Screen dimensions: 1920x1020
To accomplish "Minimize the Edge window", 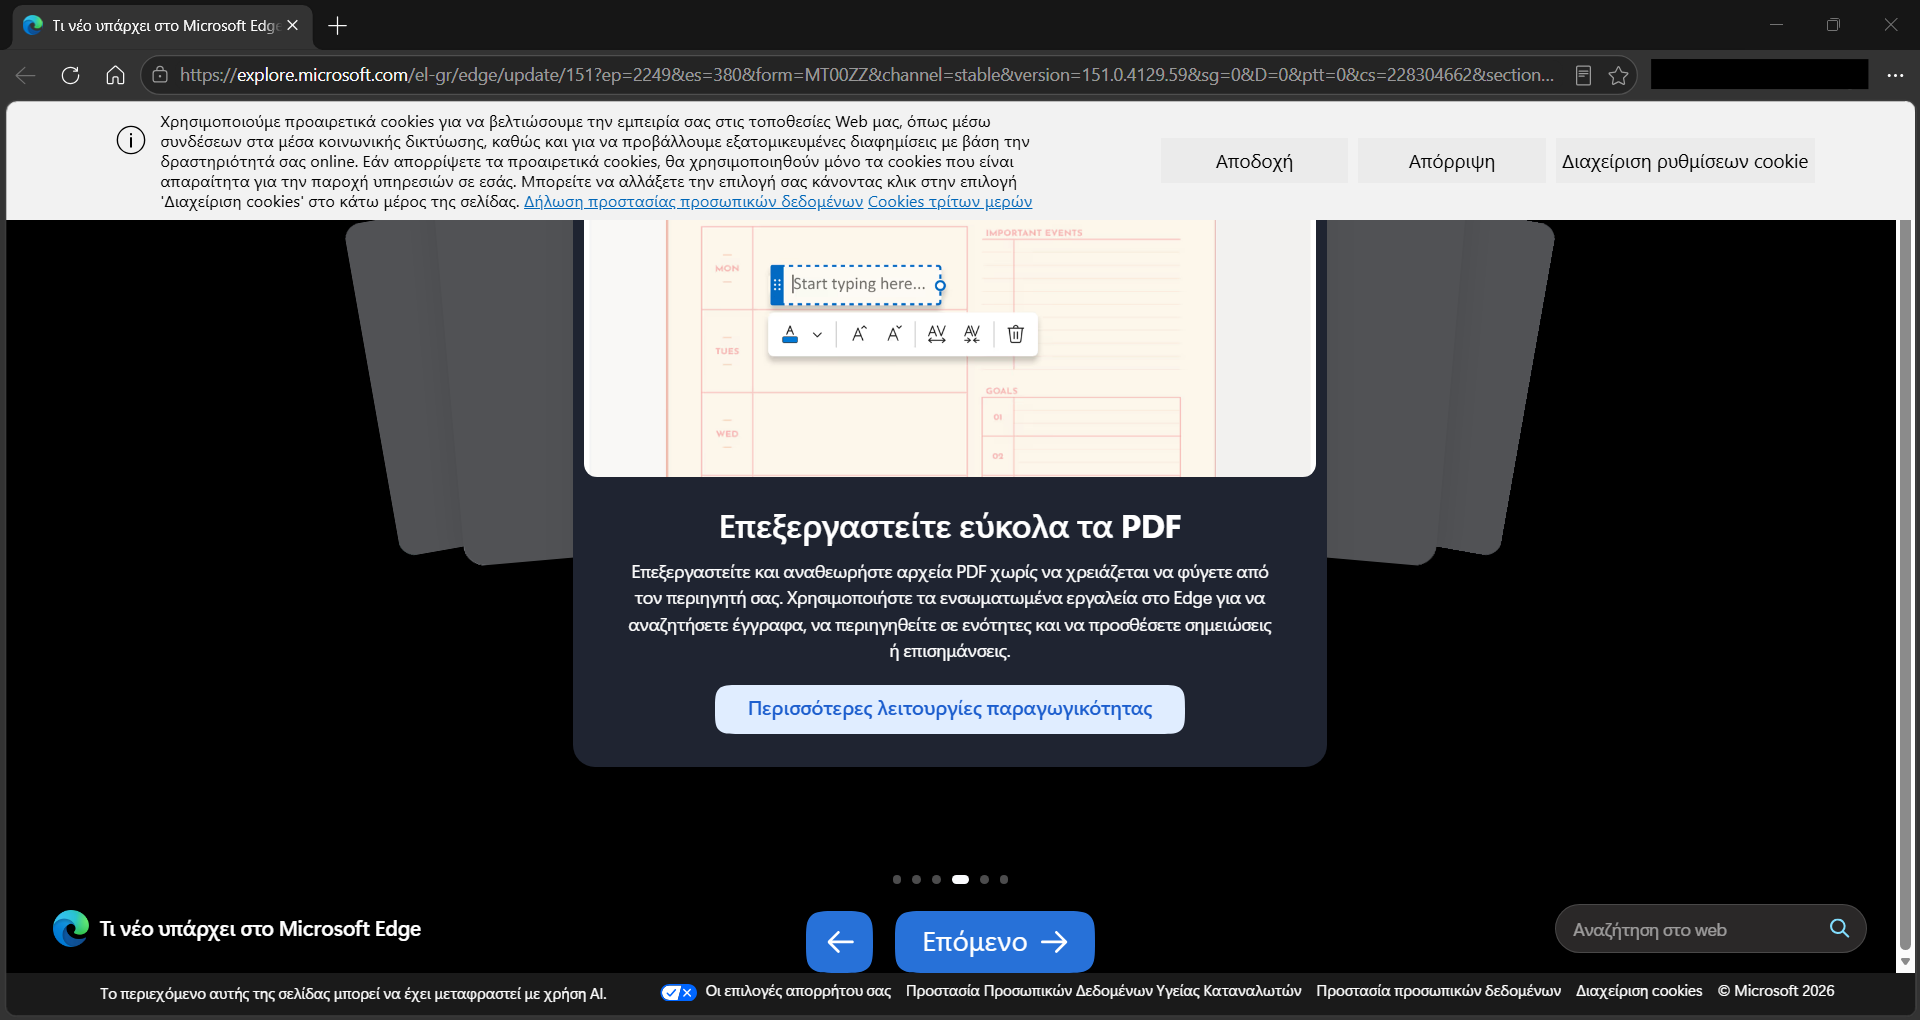I will point(1776,25).
